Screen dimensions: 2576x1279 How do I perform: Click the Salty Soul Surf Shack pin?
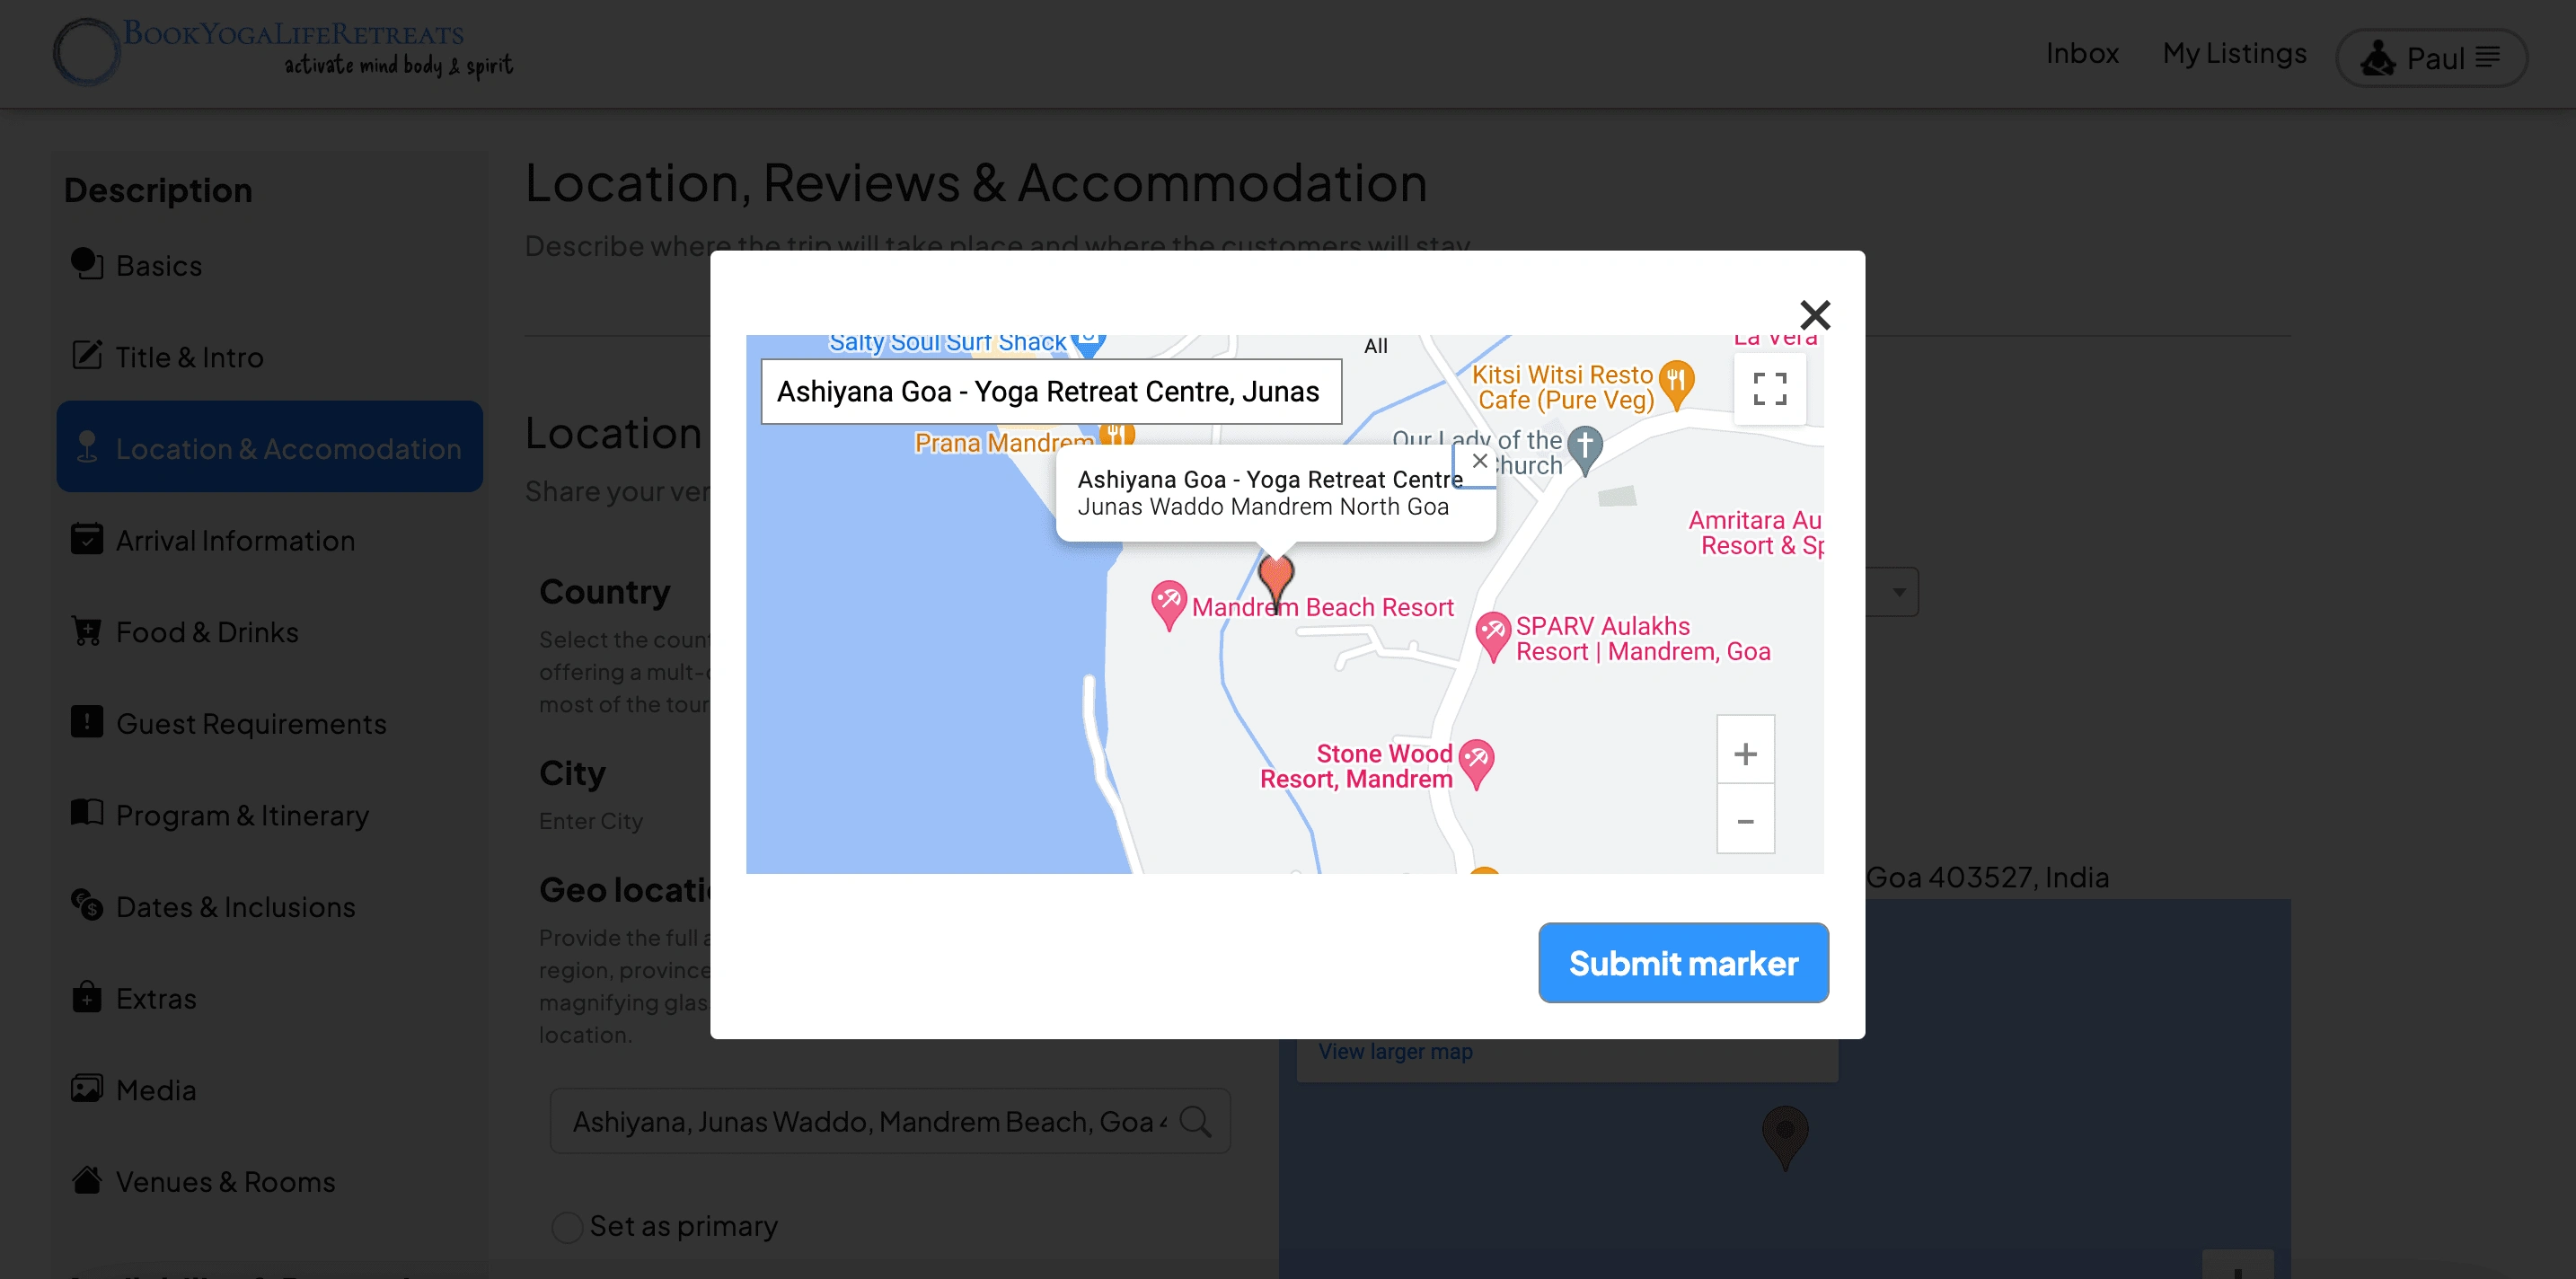[1088, 344]
